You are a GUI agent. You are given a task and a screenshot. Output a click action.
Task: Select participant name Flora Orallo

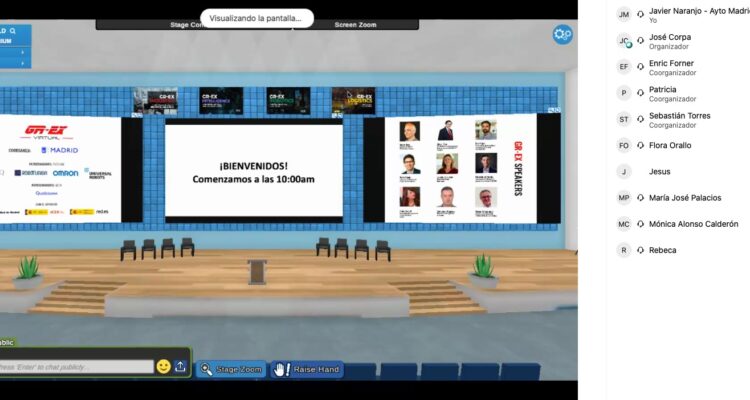670,145
